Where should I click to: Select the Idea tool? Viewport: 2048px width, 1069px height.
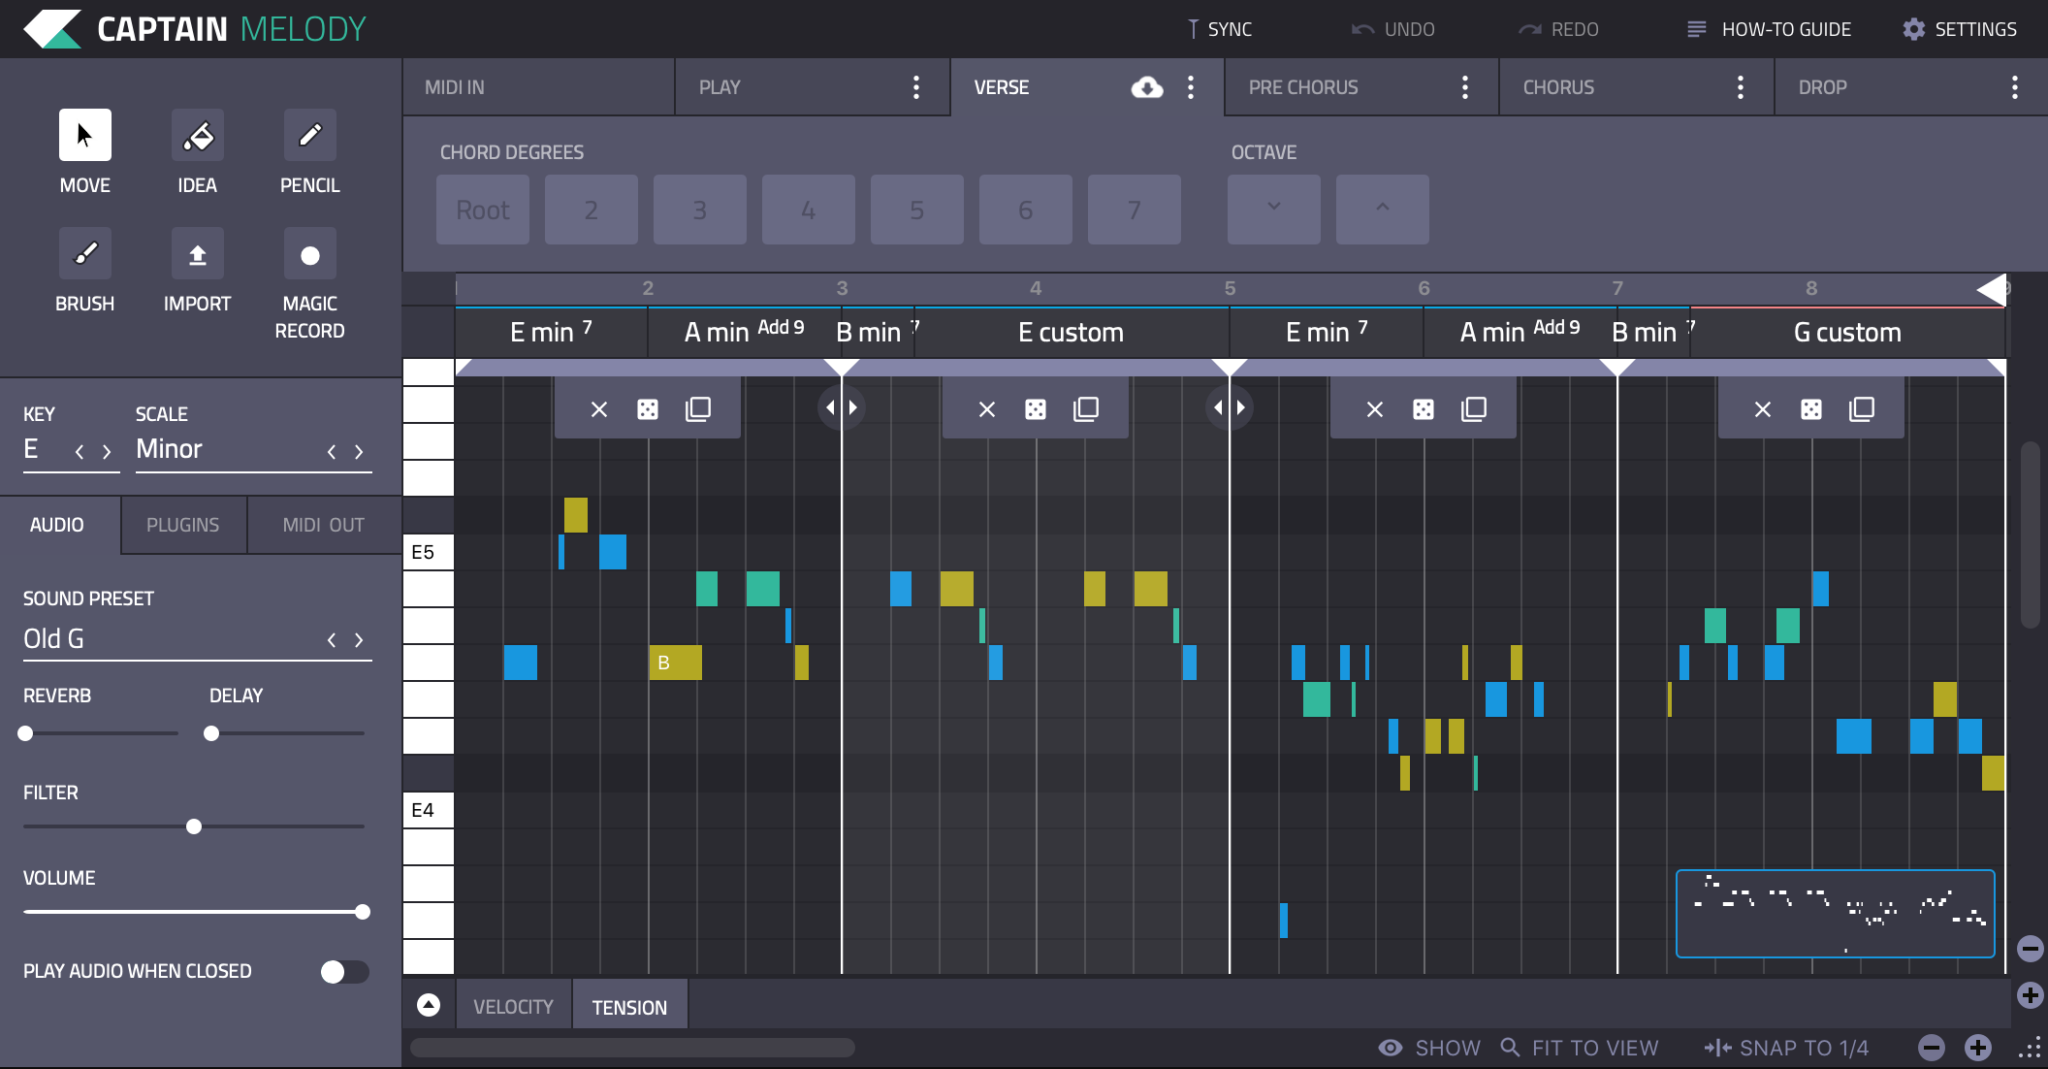pyautogui.click(x=197, y=135)
